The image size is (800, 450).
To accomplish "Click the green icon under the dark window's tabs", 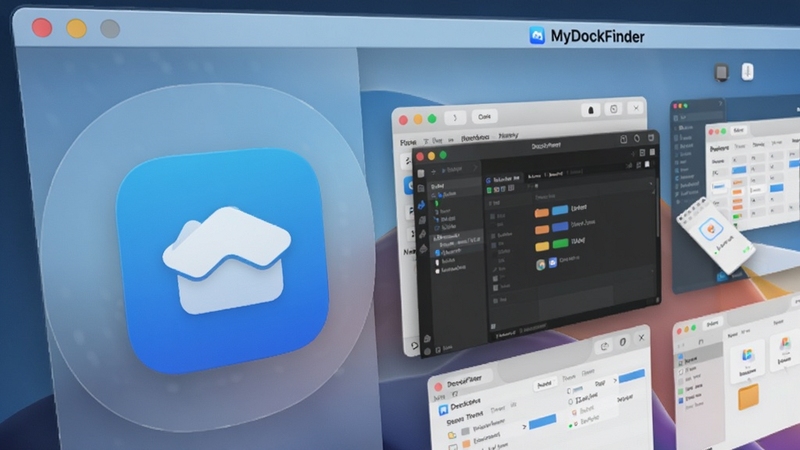I will [489, 190].
